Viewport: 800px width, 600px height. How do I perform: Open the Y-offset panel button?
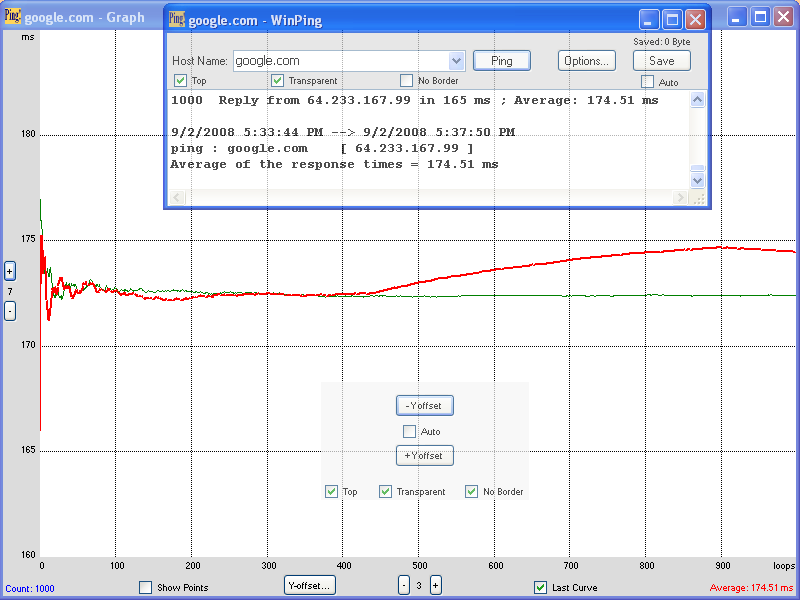click(310, 586)
